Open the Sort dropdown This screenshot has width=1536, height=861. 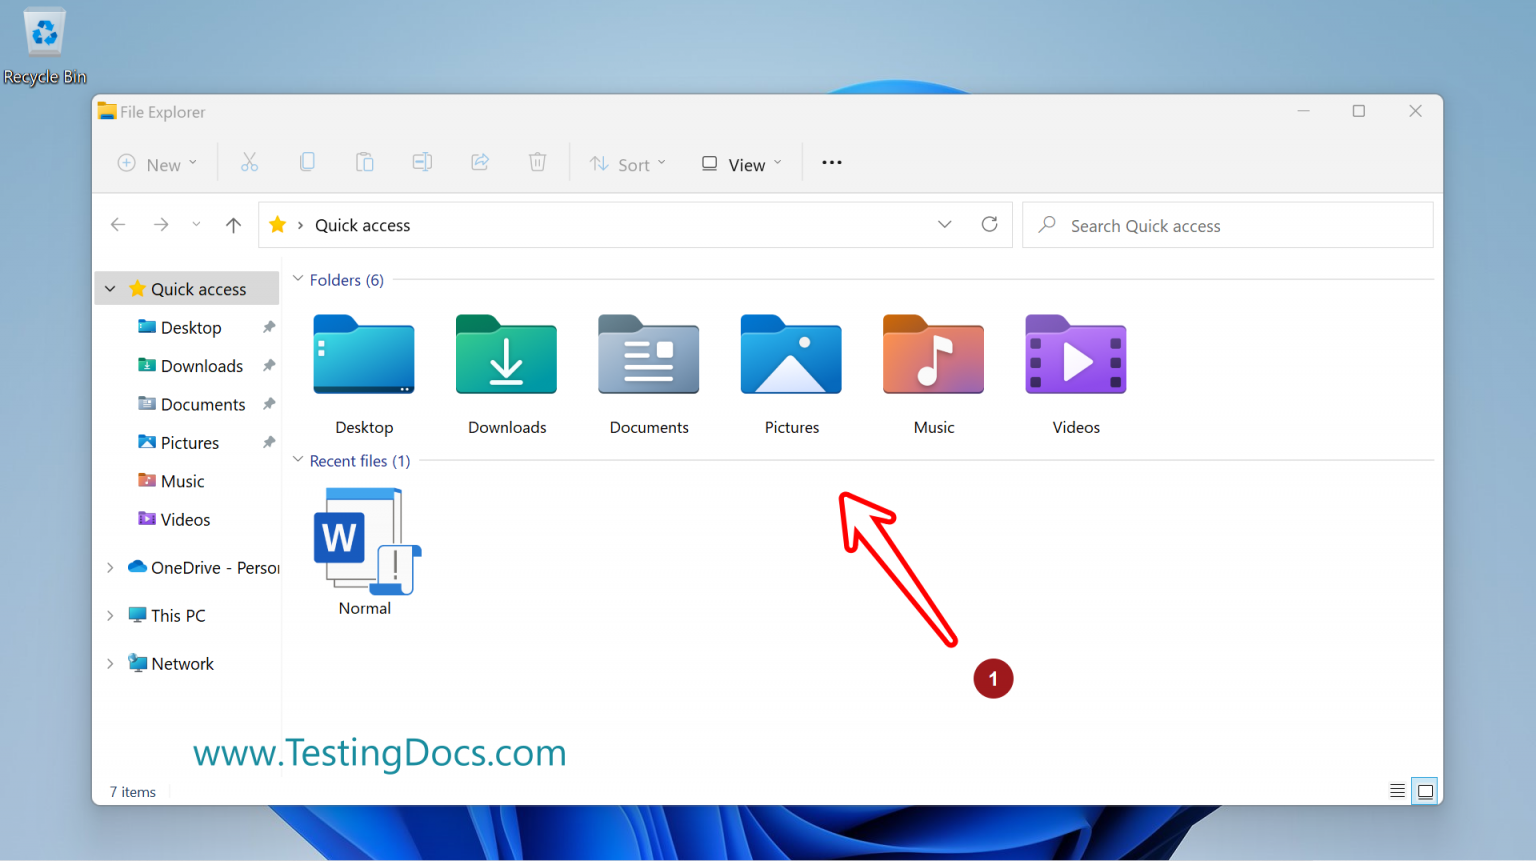[628, 163]
